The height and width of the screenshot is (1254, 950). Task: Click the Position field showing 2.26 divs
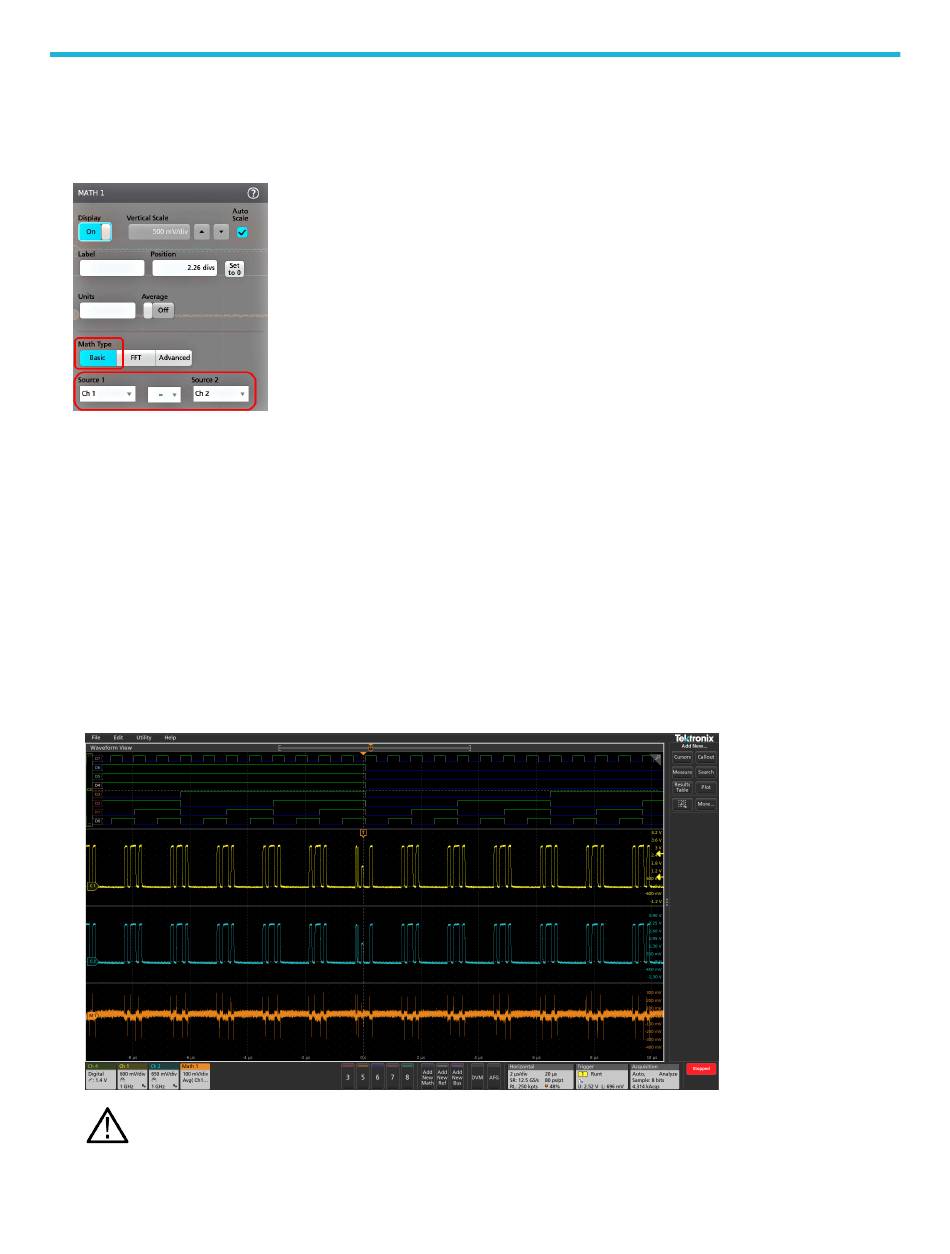pos(185,268)
